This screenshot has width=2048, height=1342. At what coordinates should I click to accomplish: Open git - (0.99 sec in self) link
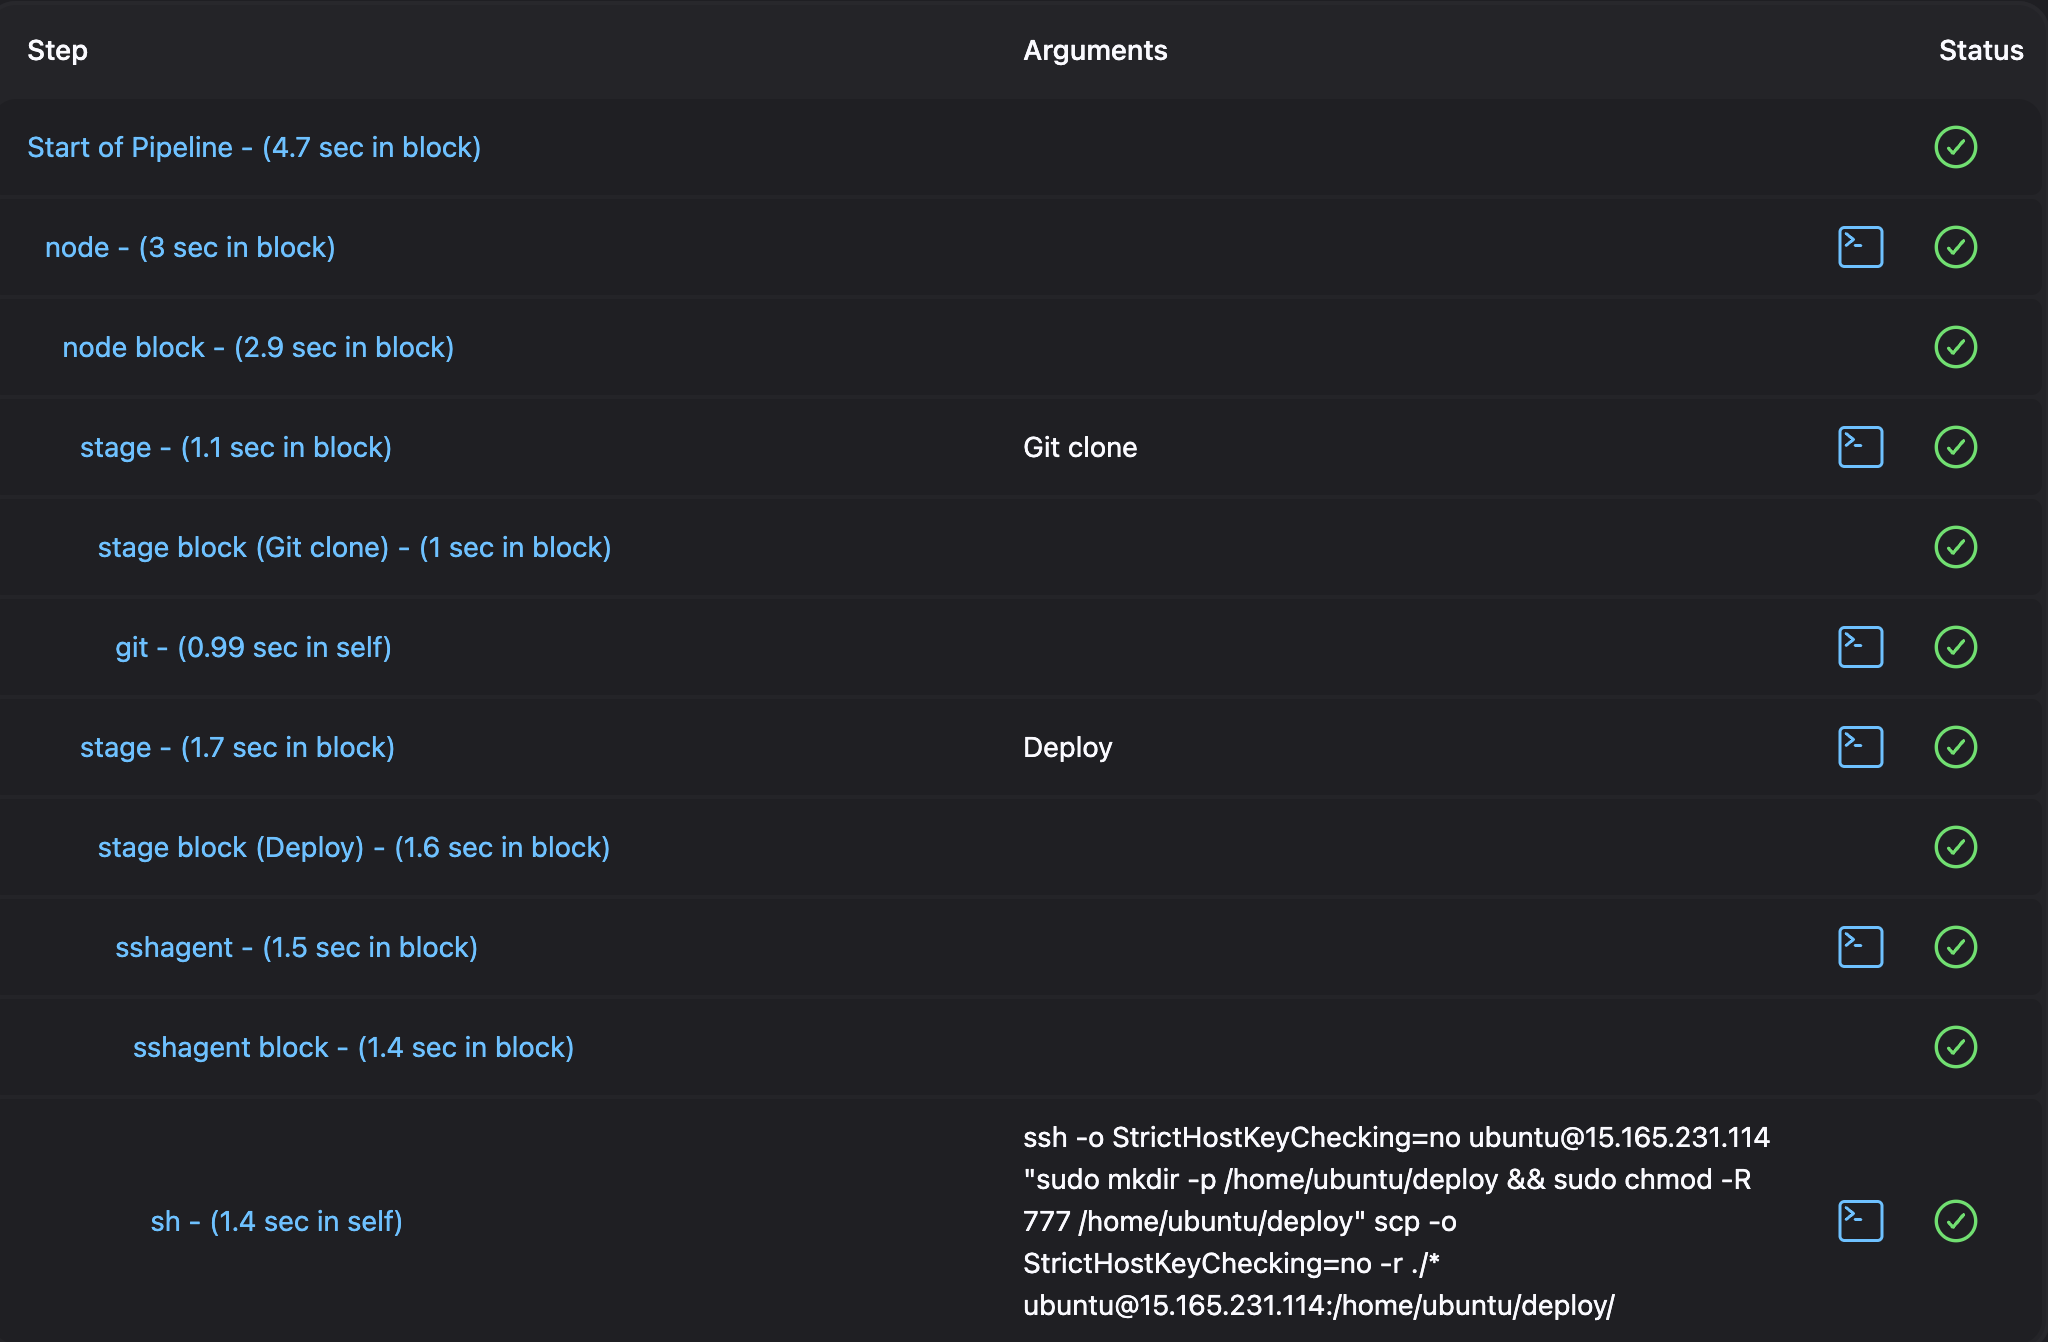(x=253, y=647)
